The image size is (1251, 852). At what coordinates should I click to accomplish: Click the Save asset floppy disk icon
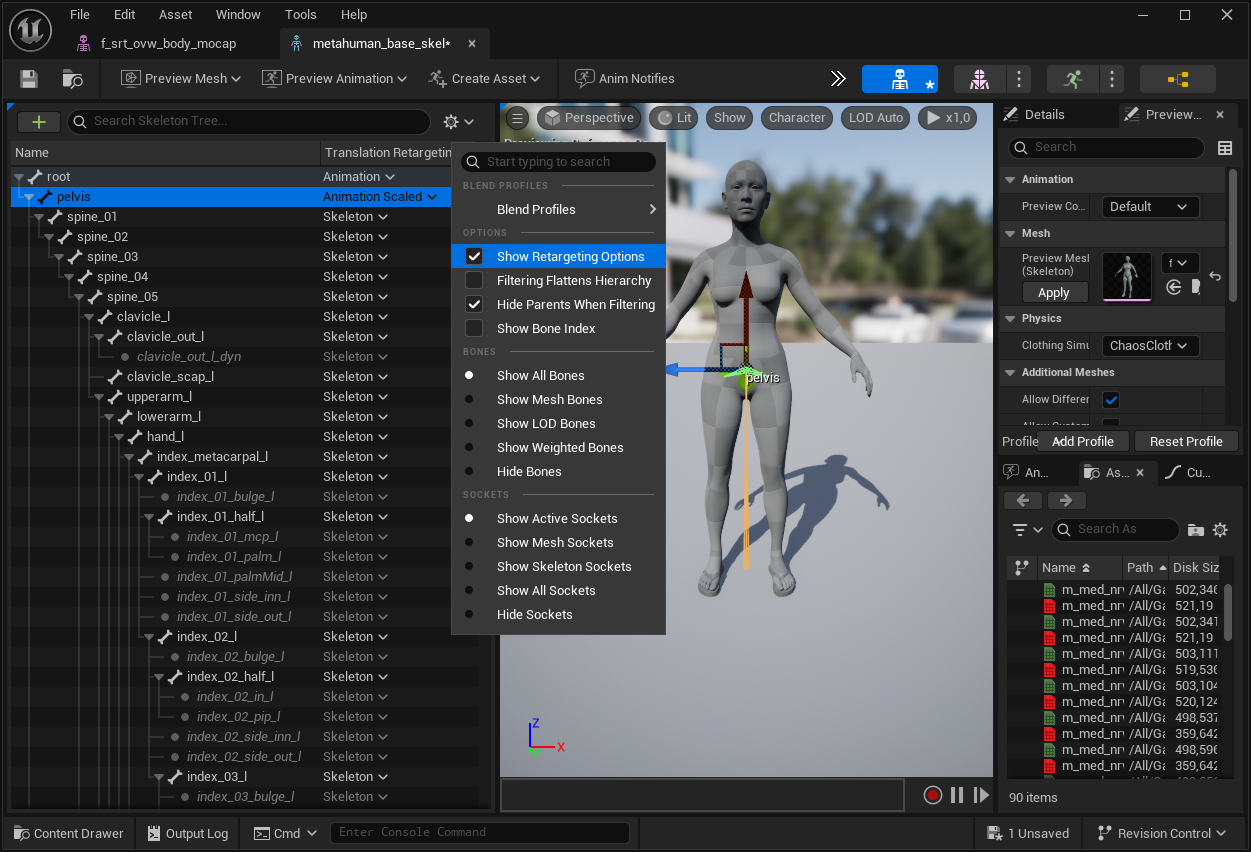[29, 79]
